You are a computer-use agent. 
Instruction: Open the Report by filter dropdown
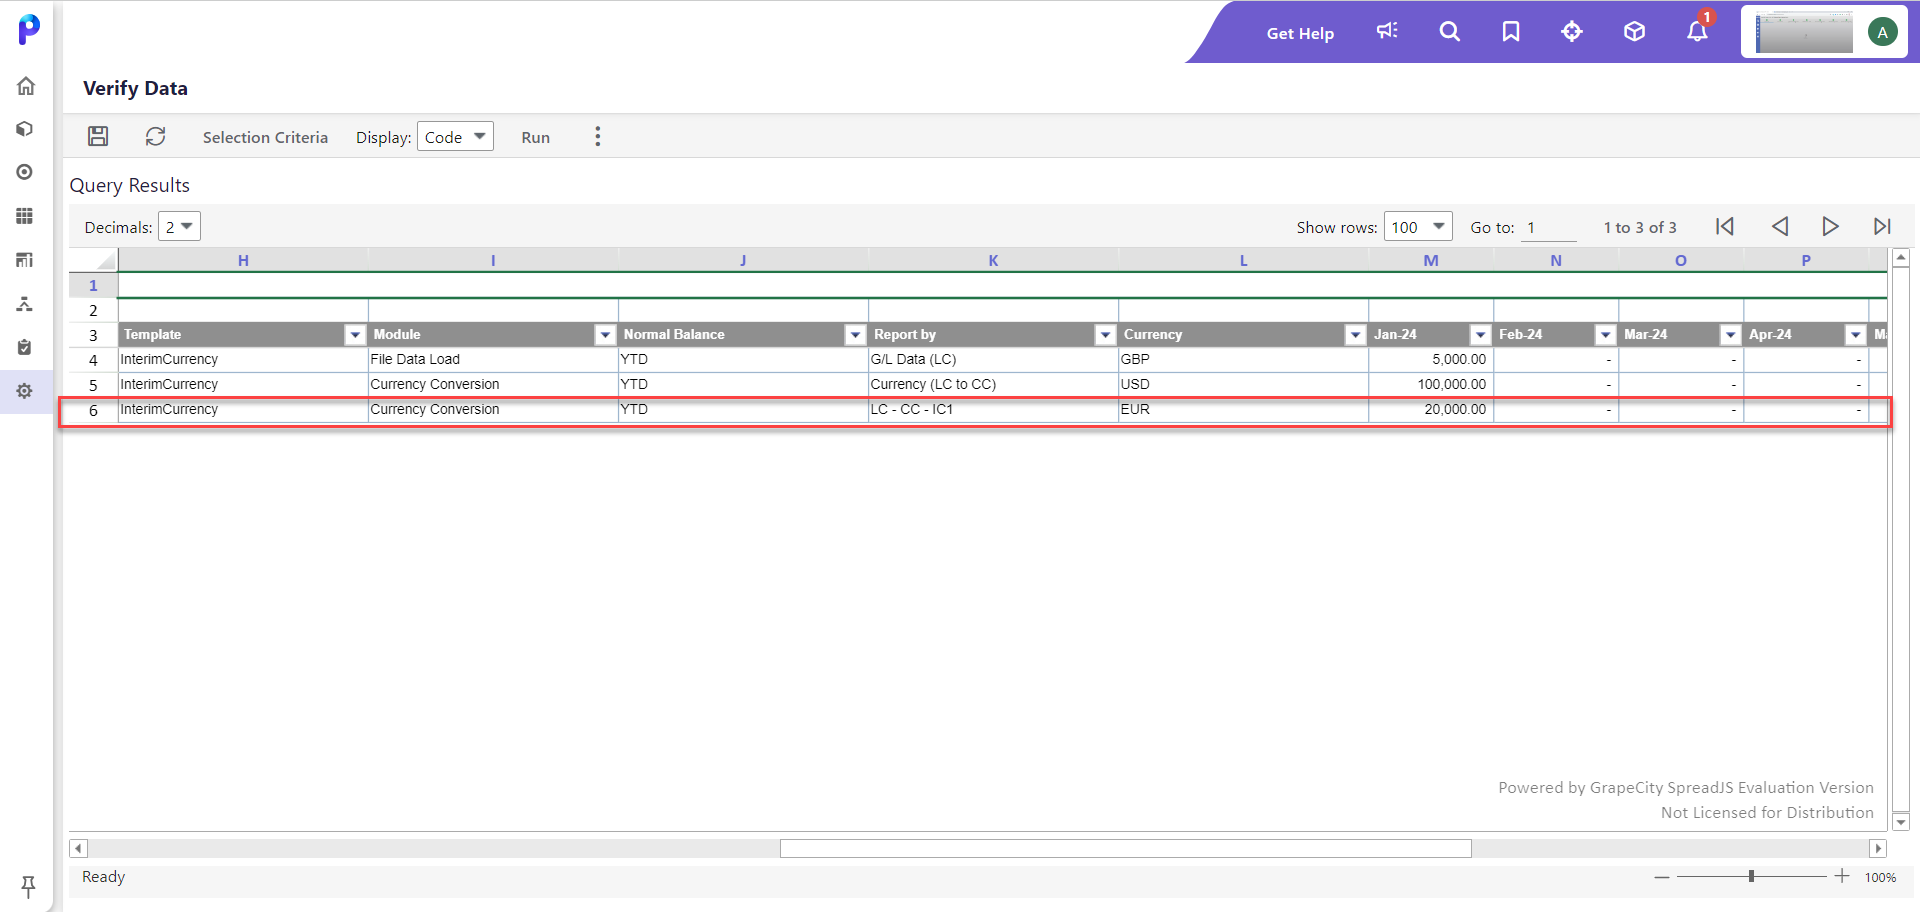(x=1105, y=335)
